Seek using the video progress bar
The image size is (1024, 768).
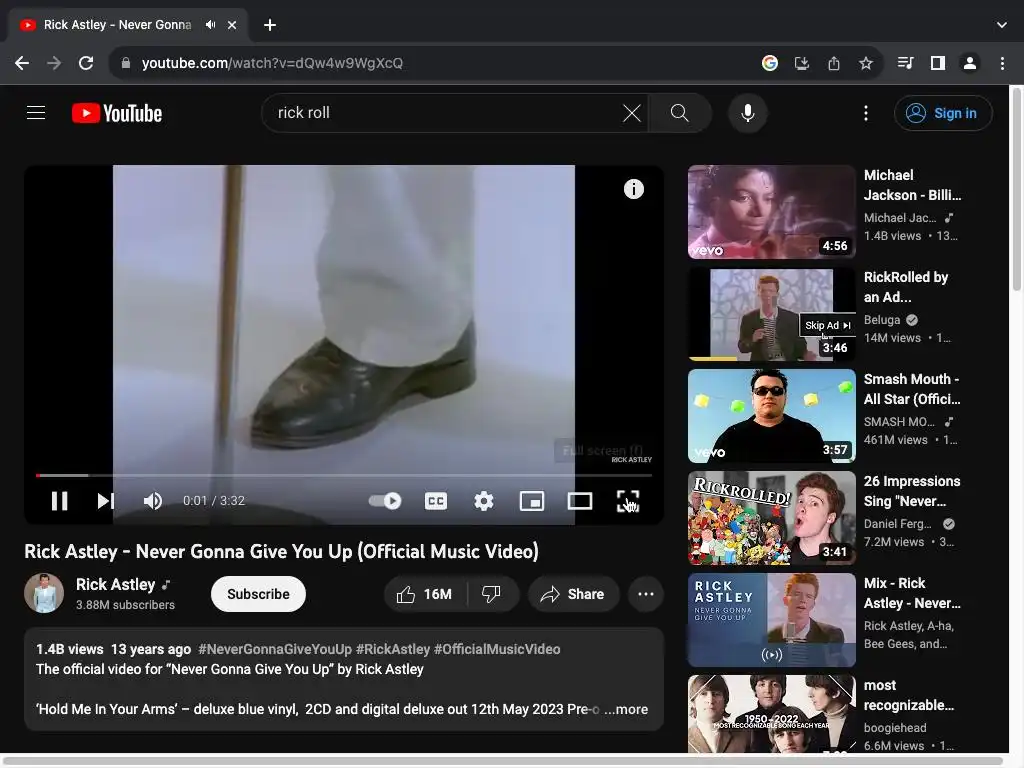pos(344,475)
